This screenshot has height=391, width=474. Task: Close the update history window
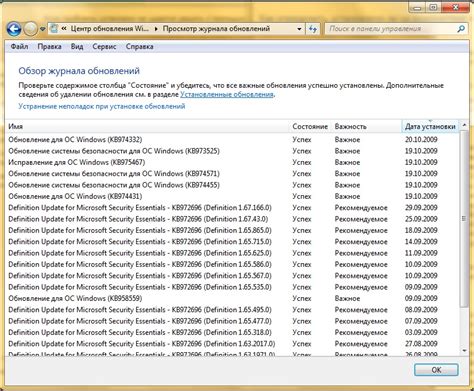[x=455, y=7]
